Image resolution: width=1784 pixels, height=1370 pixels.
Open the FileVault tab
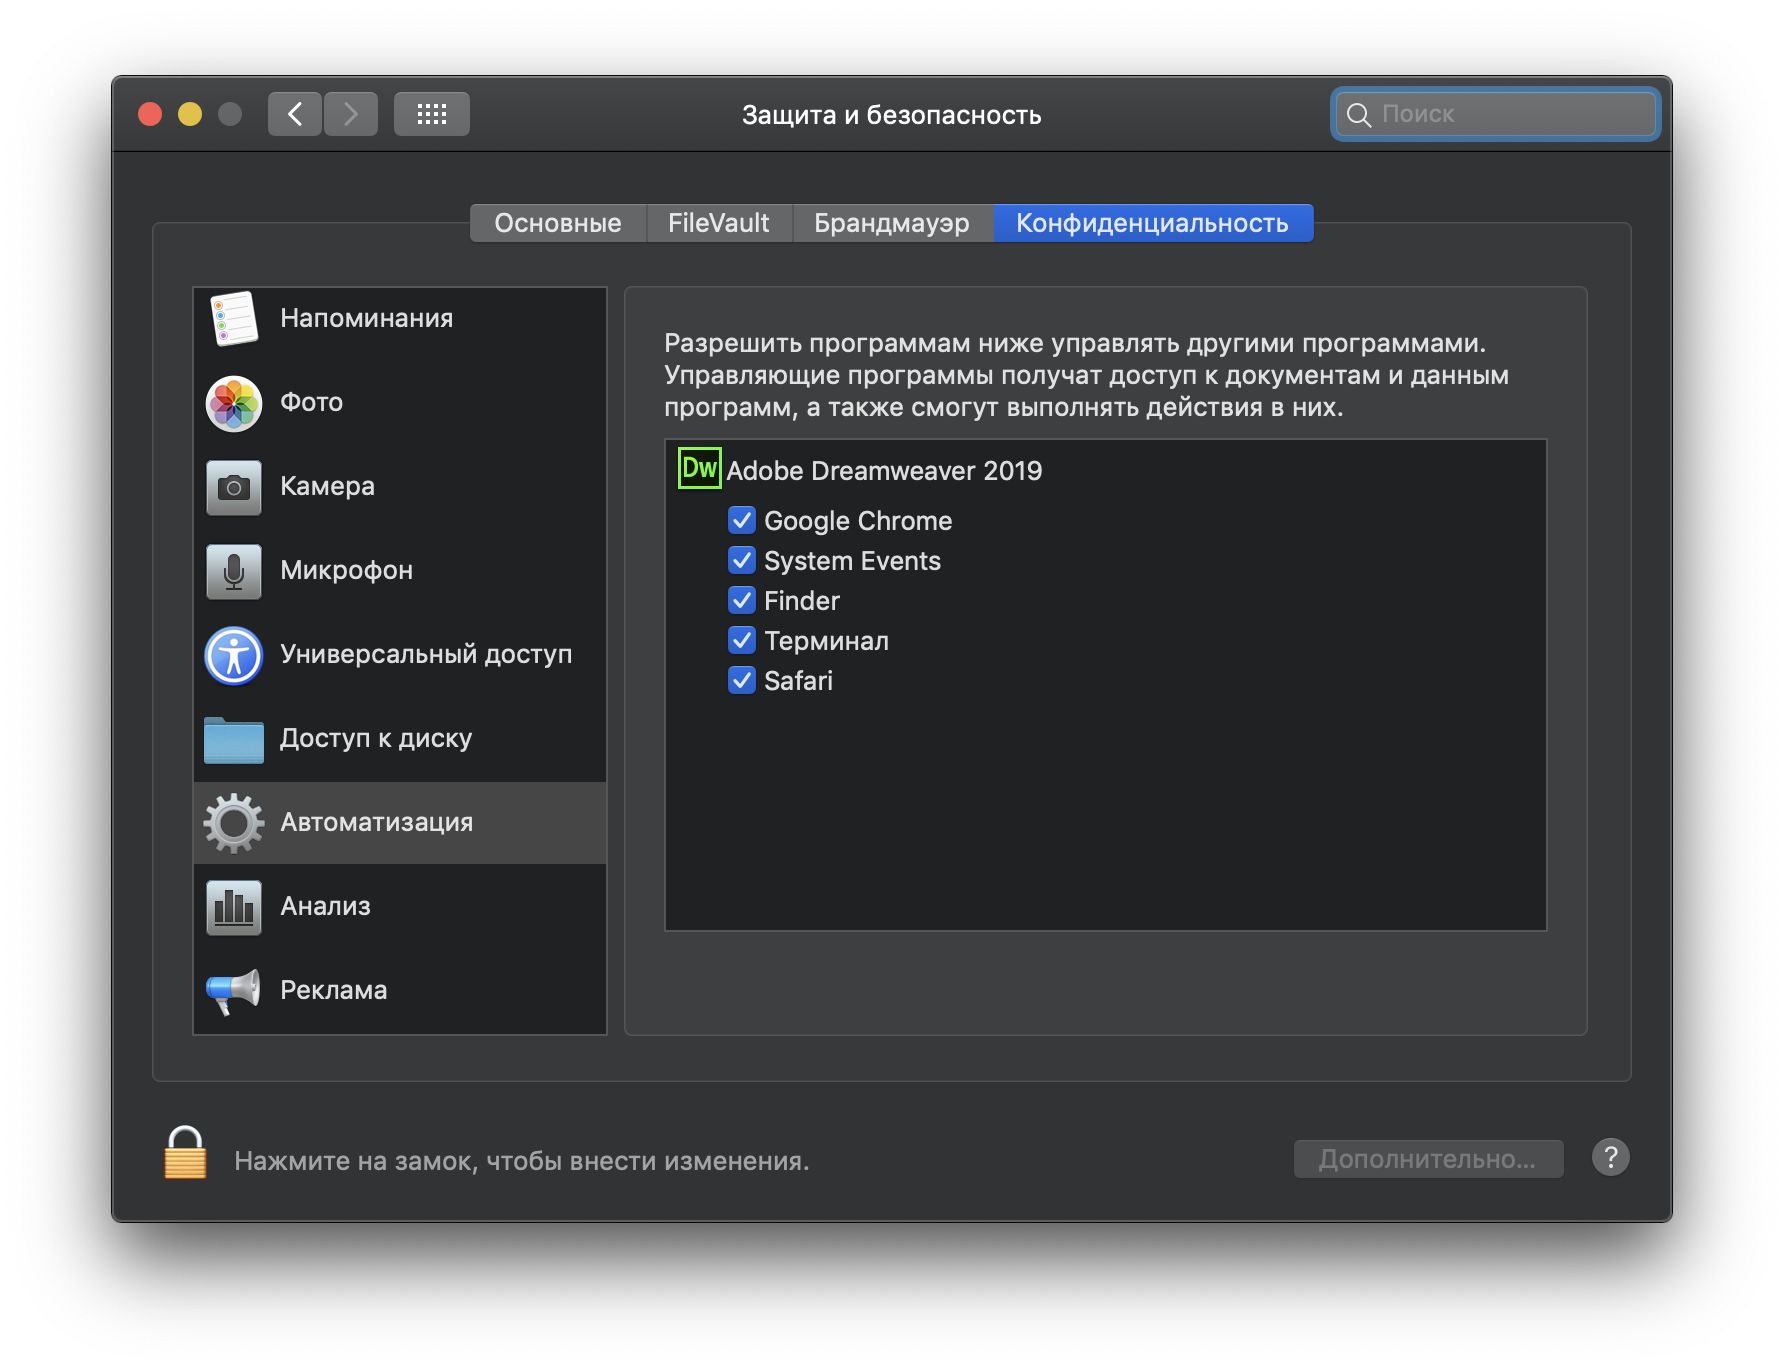pyautogui.click(x=719, y=223)
